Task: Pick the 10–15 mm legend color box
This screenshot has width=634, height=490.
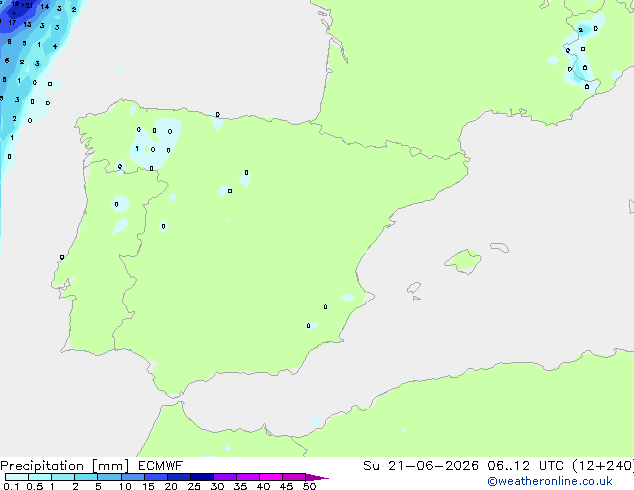Action: (x=132, y=477)
